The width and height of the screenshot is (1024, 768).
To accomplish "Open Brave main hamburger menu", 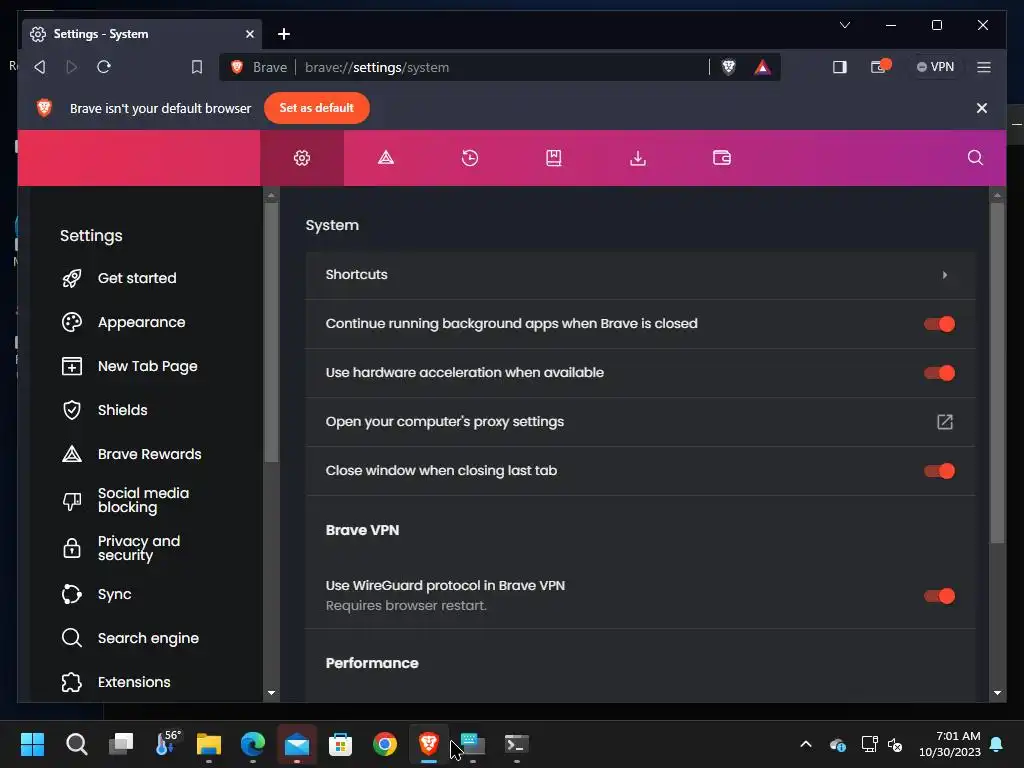I will coord(984,67).
